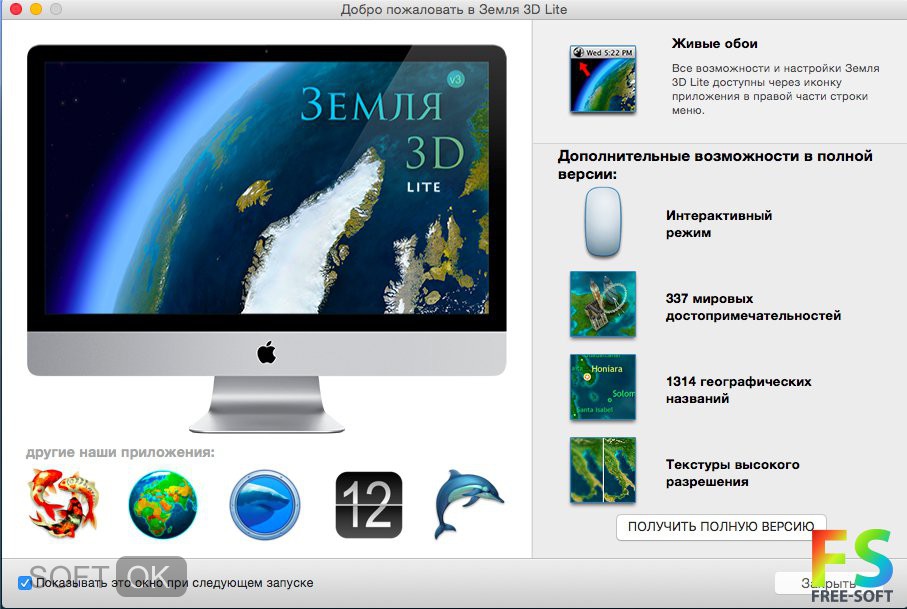Click the landmarks icon for 337 достопримечательностей
The image size is (907, 609).
603,304
